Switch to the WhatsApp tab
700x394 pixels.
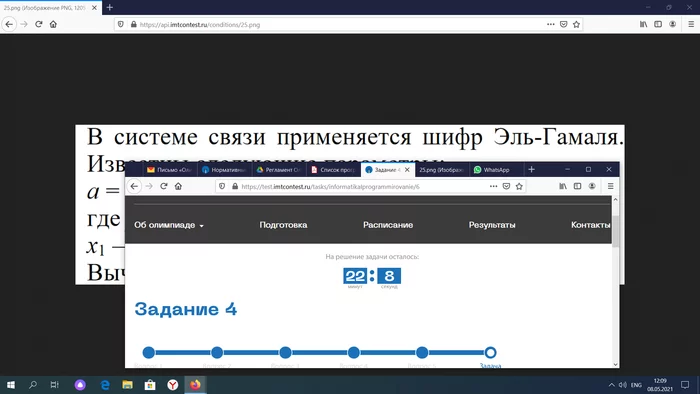point(496,170)
